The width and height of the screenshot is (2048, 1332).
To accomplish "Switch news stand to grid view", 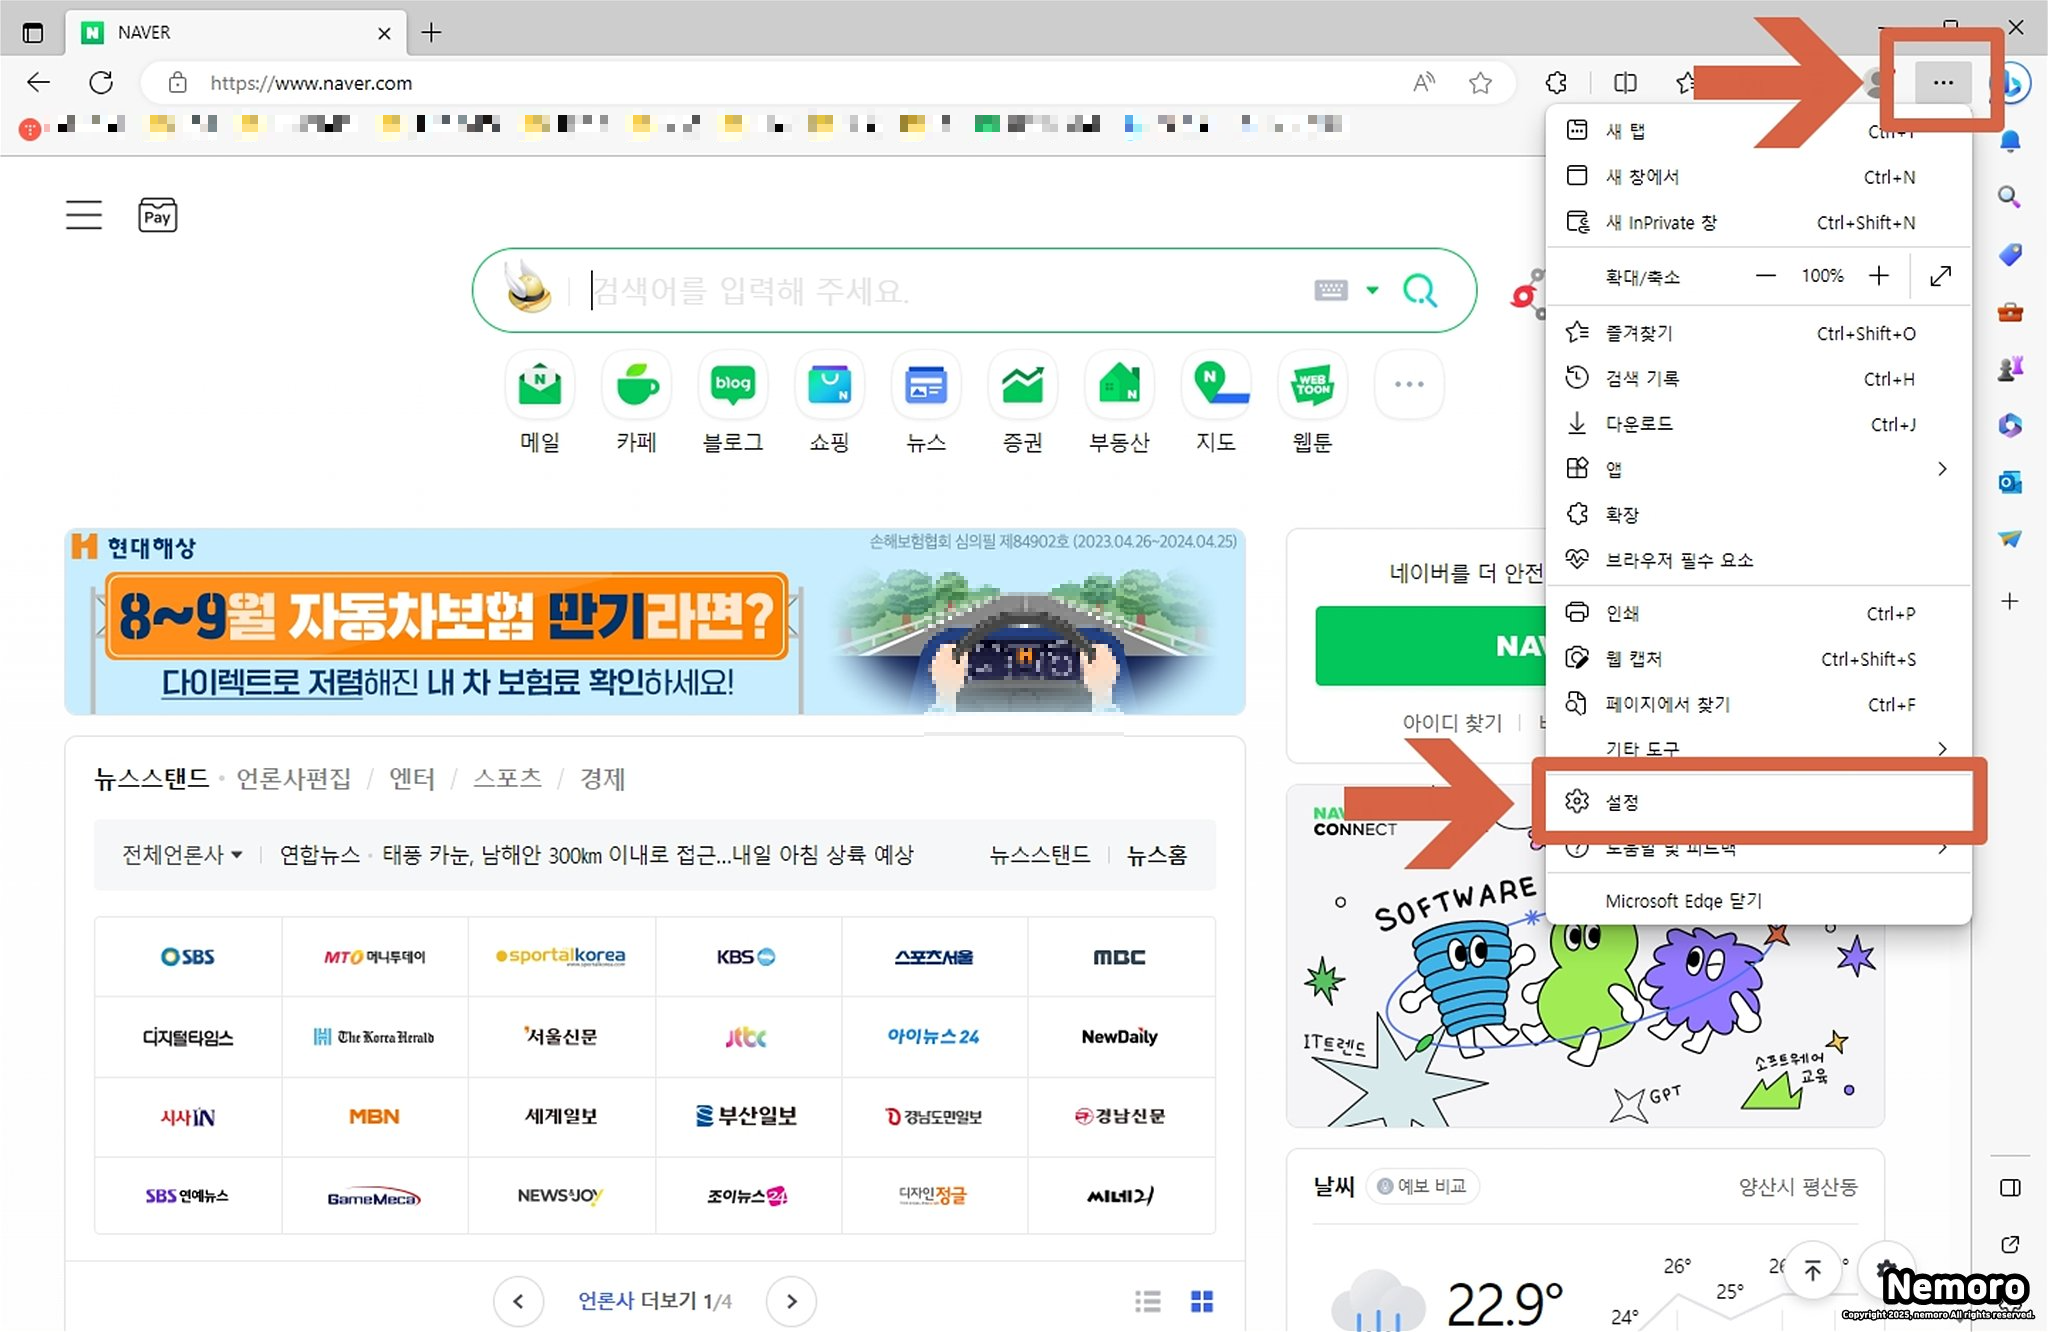I will [1202, 1301].
